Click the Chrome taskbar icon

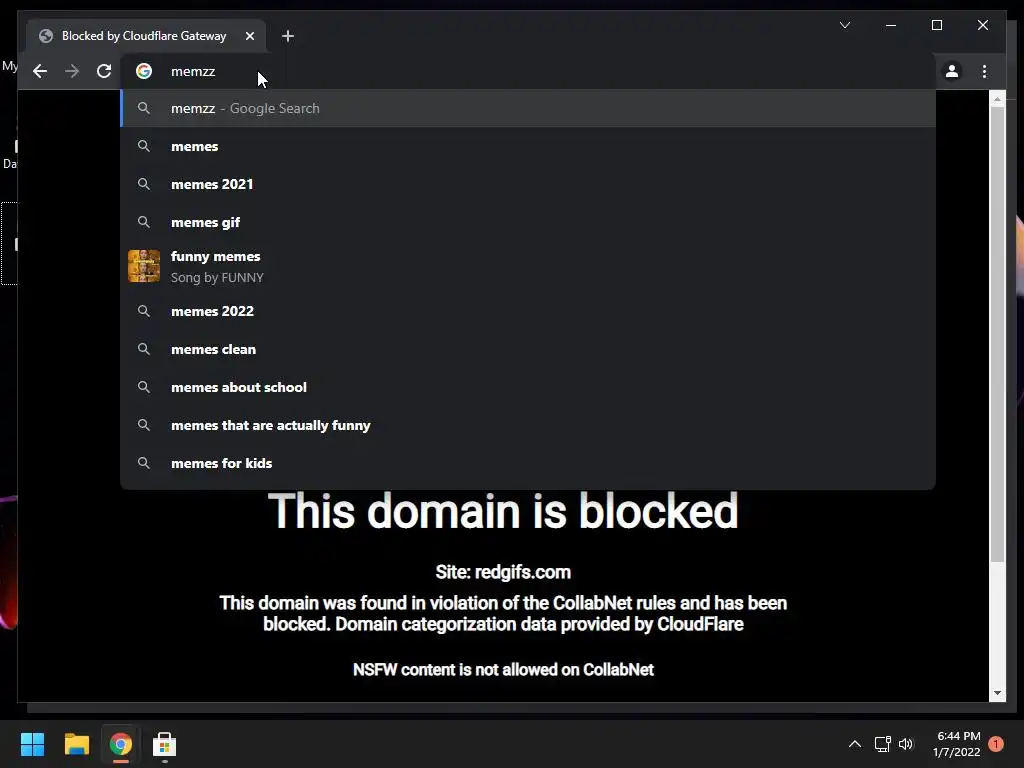coord(120,744)
